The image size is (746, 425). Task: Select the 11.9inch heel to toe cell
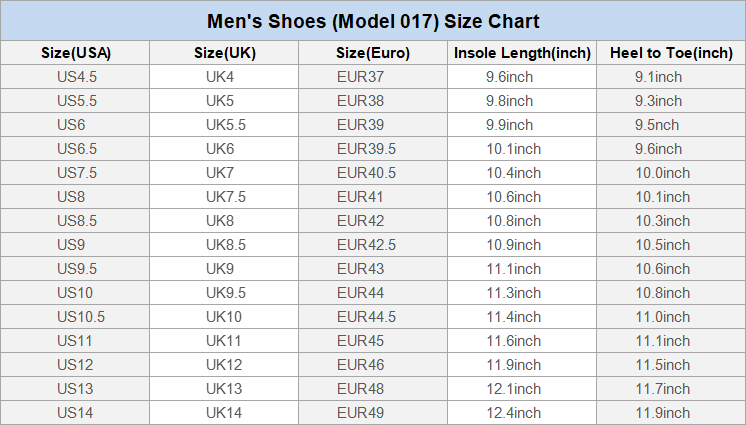point(662,413)
